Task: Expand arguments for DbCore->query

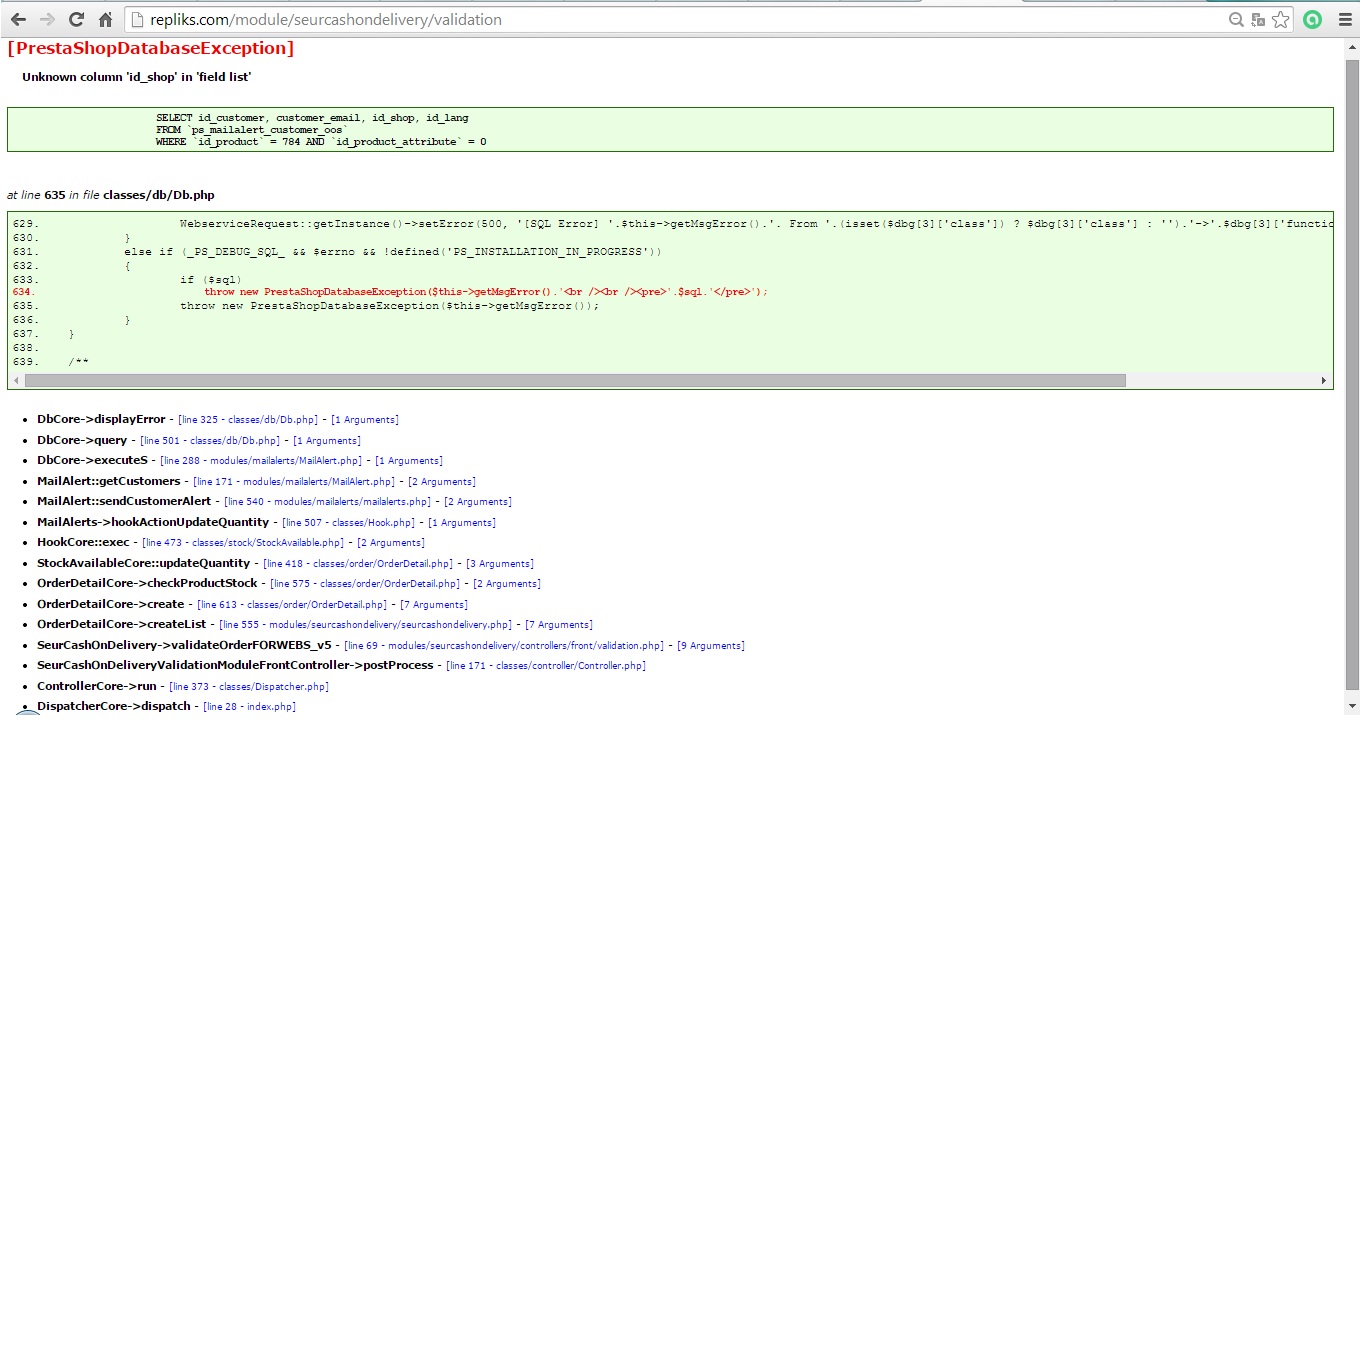Action: click(x=327, y=441)
